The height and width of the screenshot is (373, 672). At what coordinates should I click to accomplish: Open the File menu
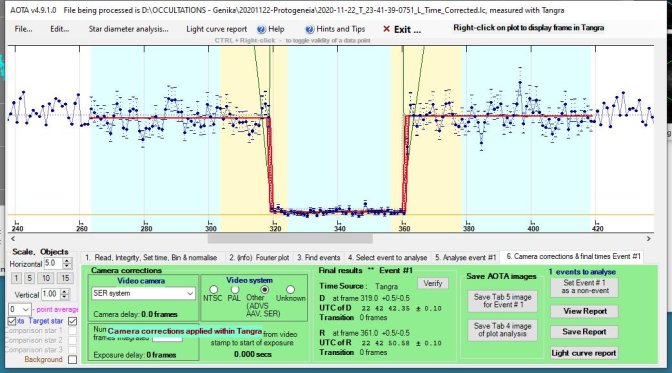point(23,29)
